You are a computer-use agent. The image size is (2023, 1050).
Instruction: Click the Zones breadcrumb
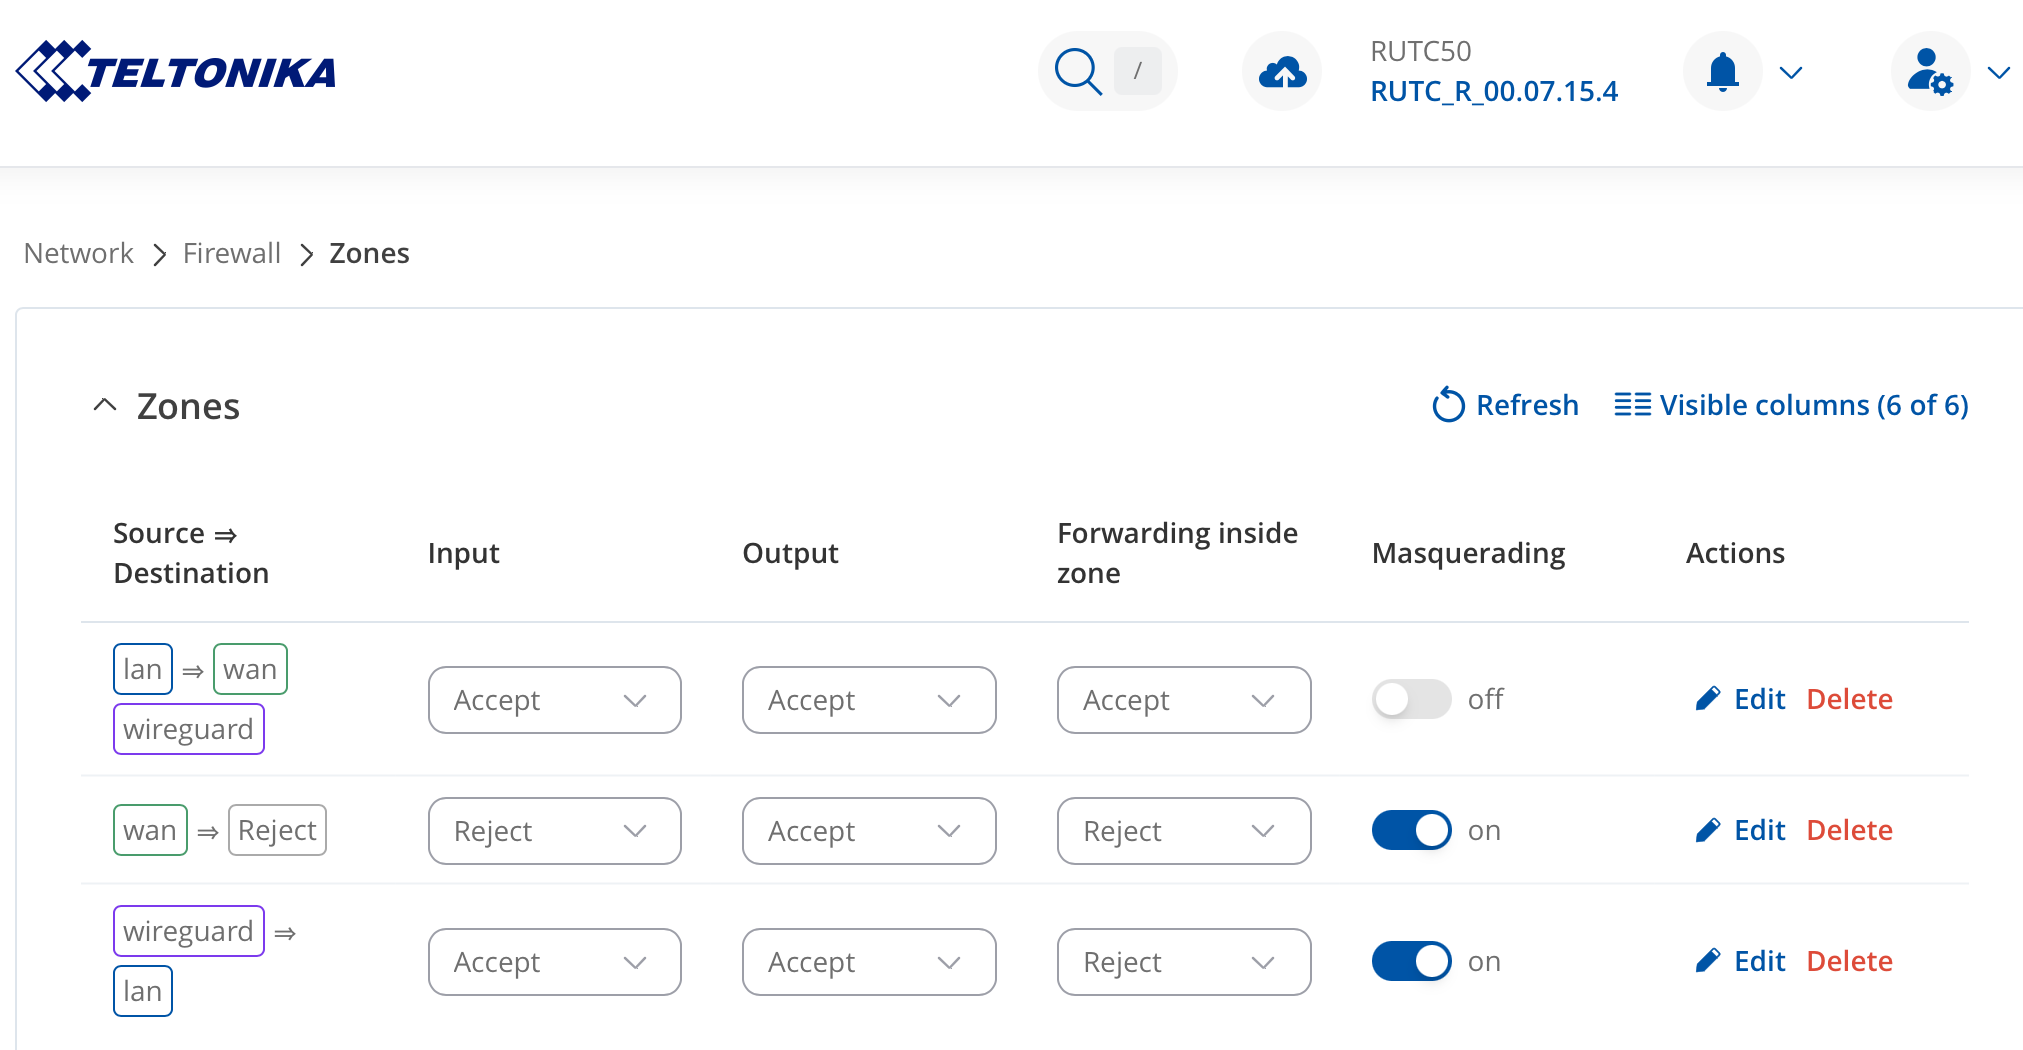point(369,253)
